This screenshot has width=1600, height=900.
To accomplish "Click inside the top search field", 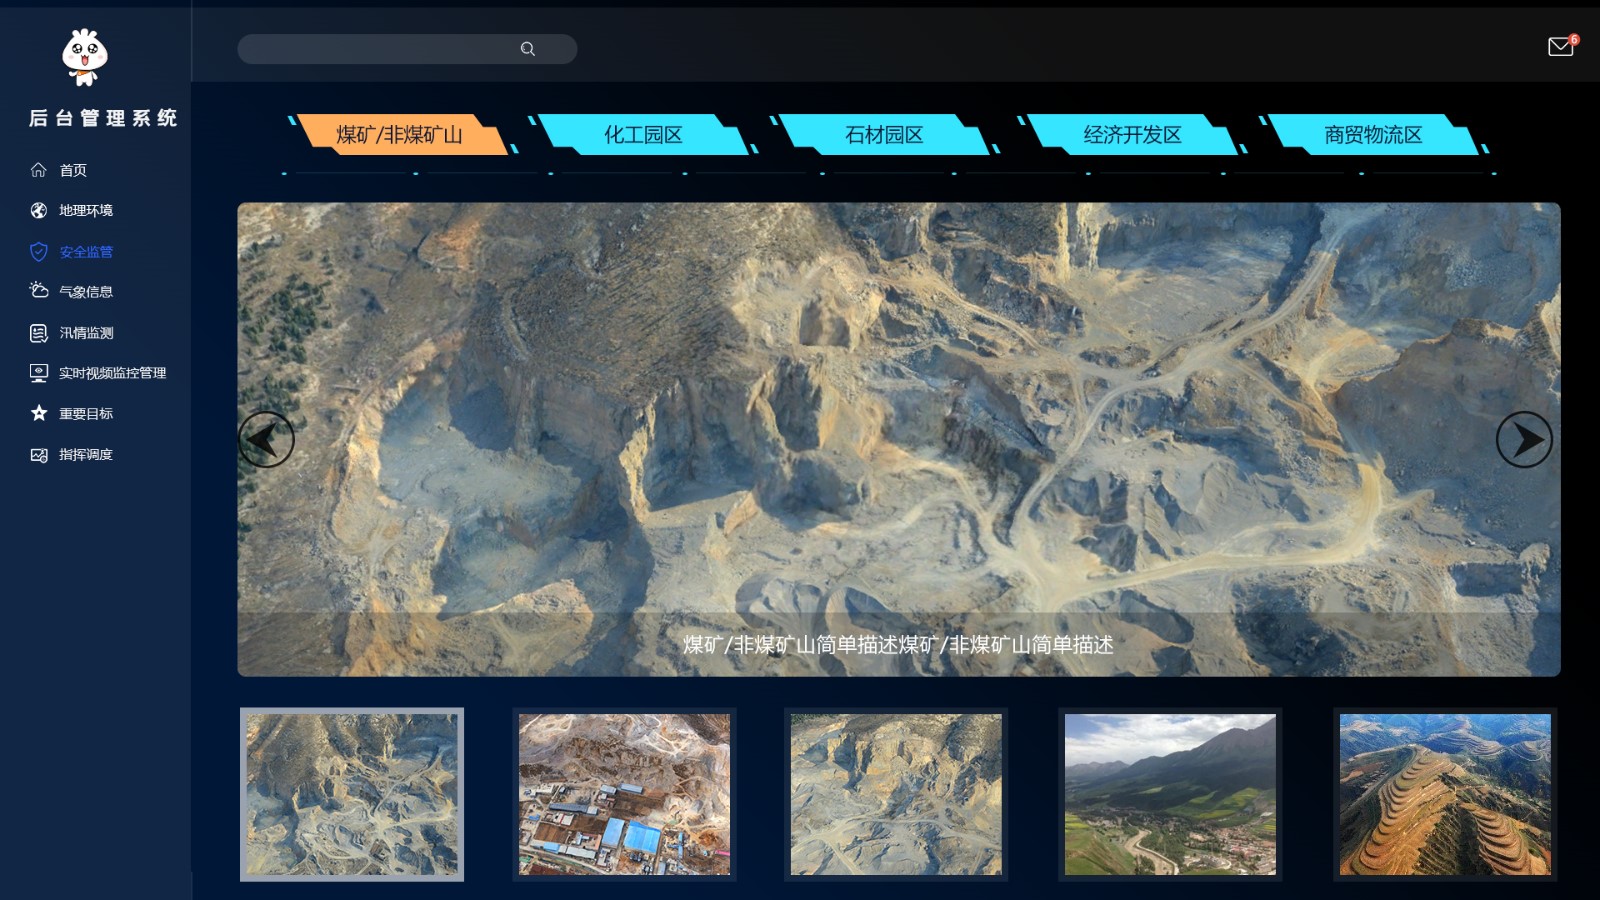I will coord(380,49).
